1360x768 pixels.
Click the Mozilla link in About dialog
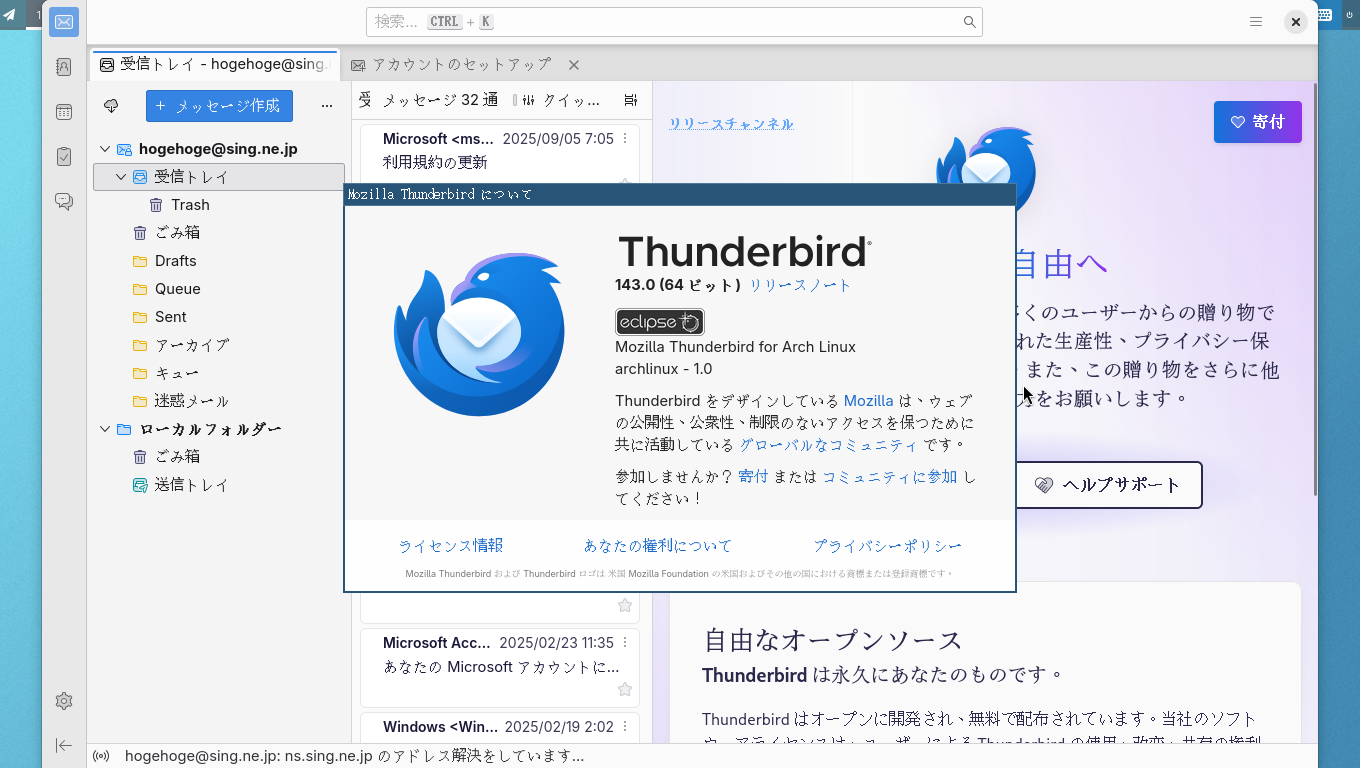pos(868,401)
